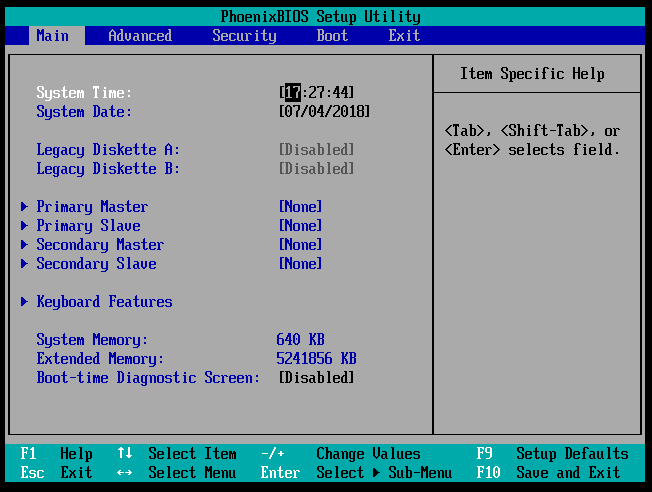Viewport: 652px width, 492px height.
Task: Click Extended Memory 5241856 KB value
Action: coord(316,358)
